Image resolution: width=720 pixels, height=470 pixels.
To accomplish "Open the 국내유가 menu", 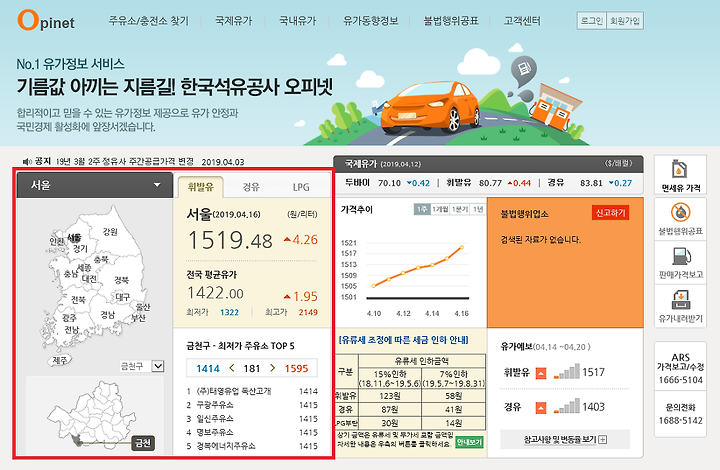I will click(298, 21).
